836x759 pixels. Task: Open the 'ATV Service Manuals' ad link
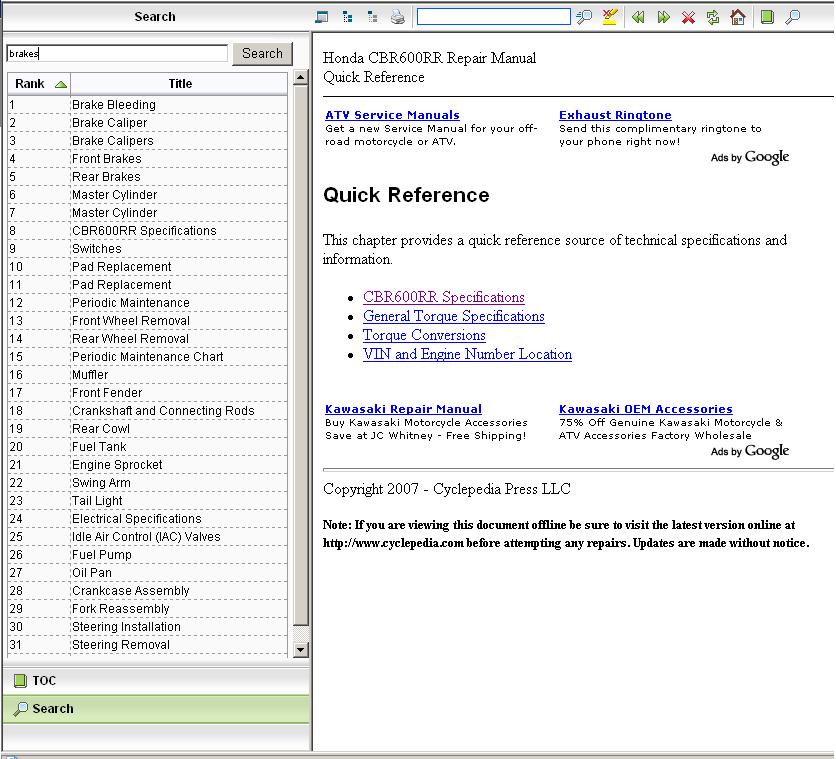[x=392, y=115]
